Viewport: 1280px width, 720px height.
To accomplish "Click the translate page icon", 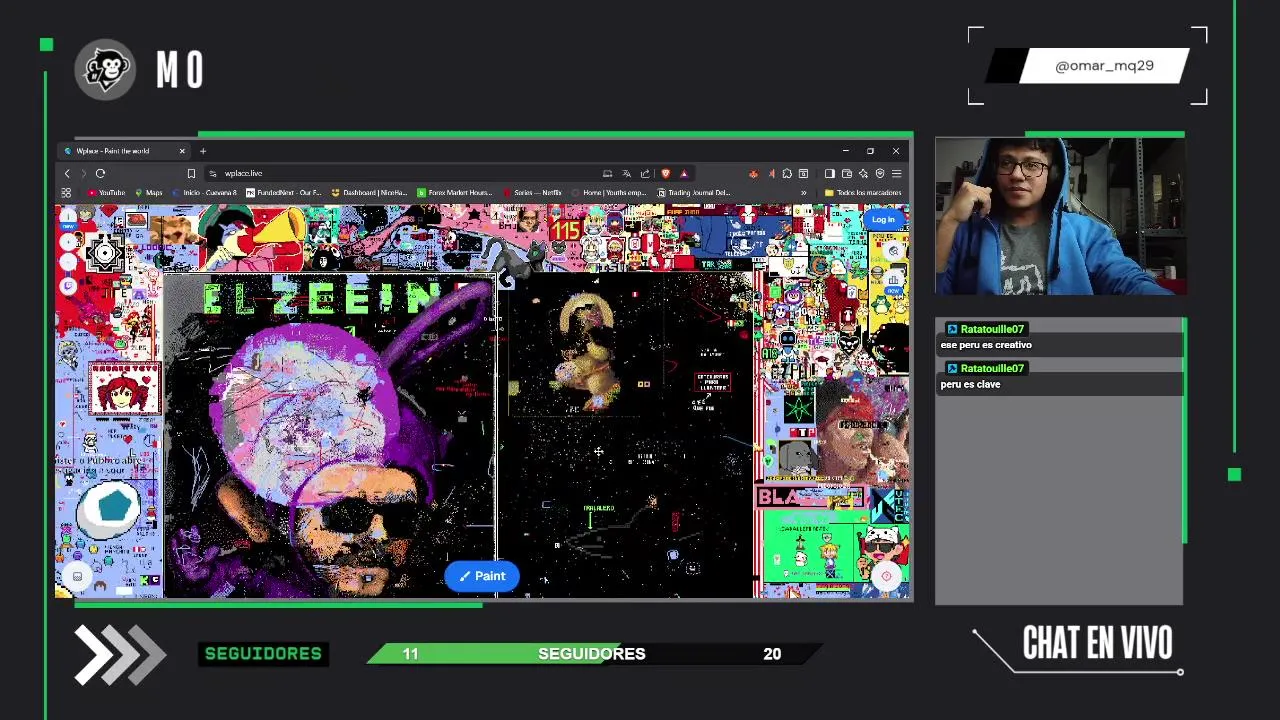I will click(626, 173).
